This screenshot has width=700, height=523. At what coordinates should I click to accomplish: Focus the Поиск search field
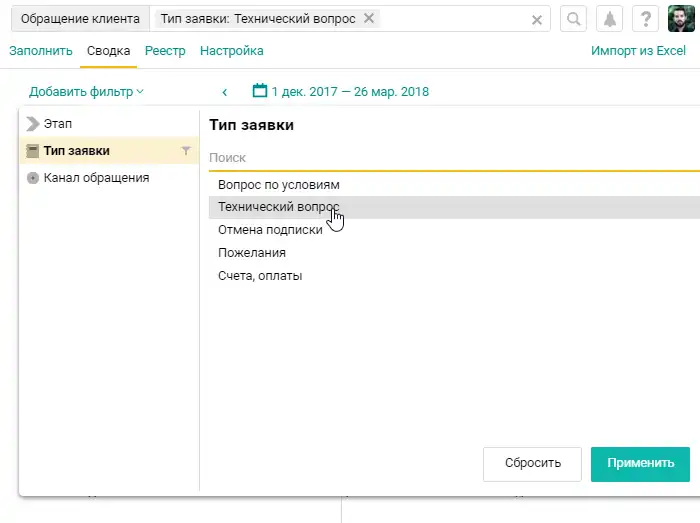click(454, 158)
